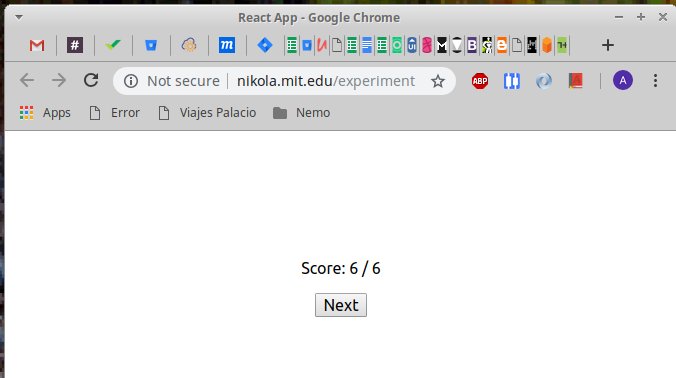View site information for Not secure
This screenshot has width=676, height=378.
pyautogui.click(x=131, y=81)
